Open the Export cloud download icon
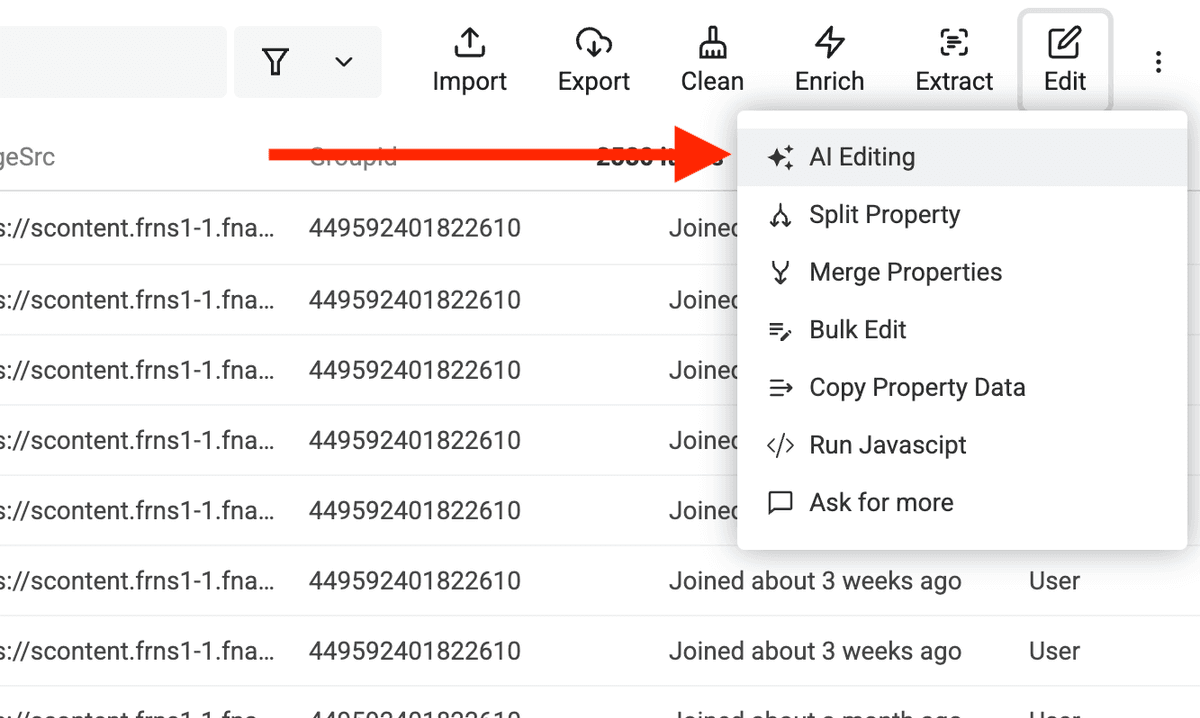The image size is (1200, 718). (594, 43)
